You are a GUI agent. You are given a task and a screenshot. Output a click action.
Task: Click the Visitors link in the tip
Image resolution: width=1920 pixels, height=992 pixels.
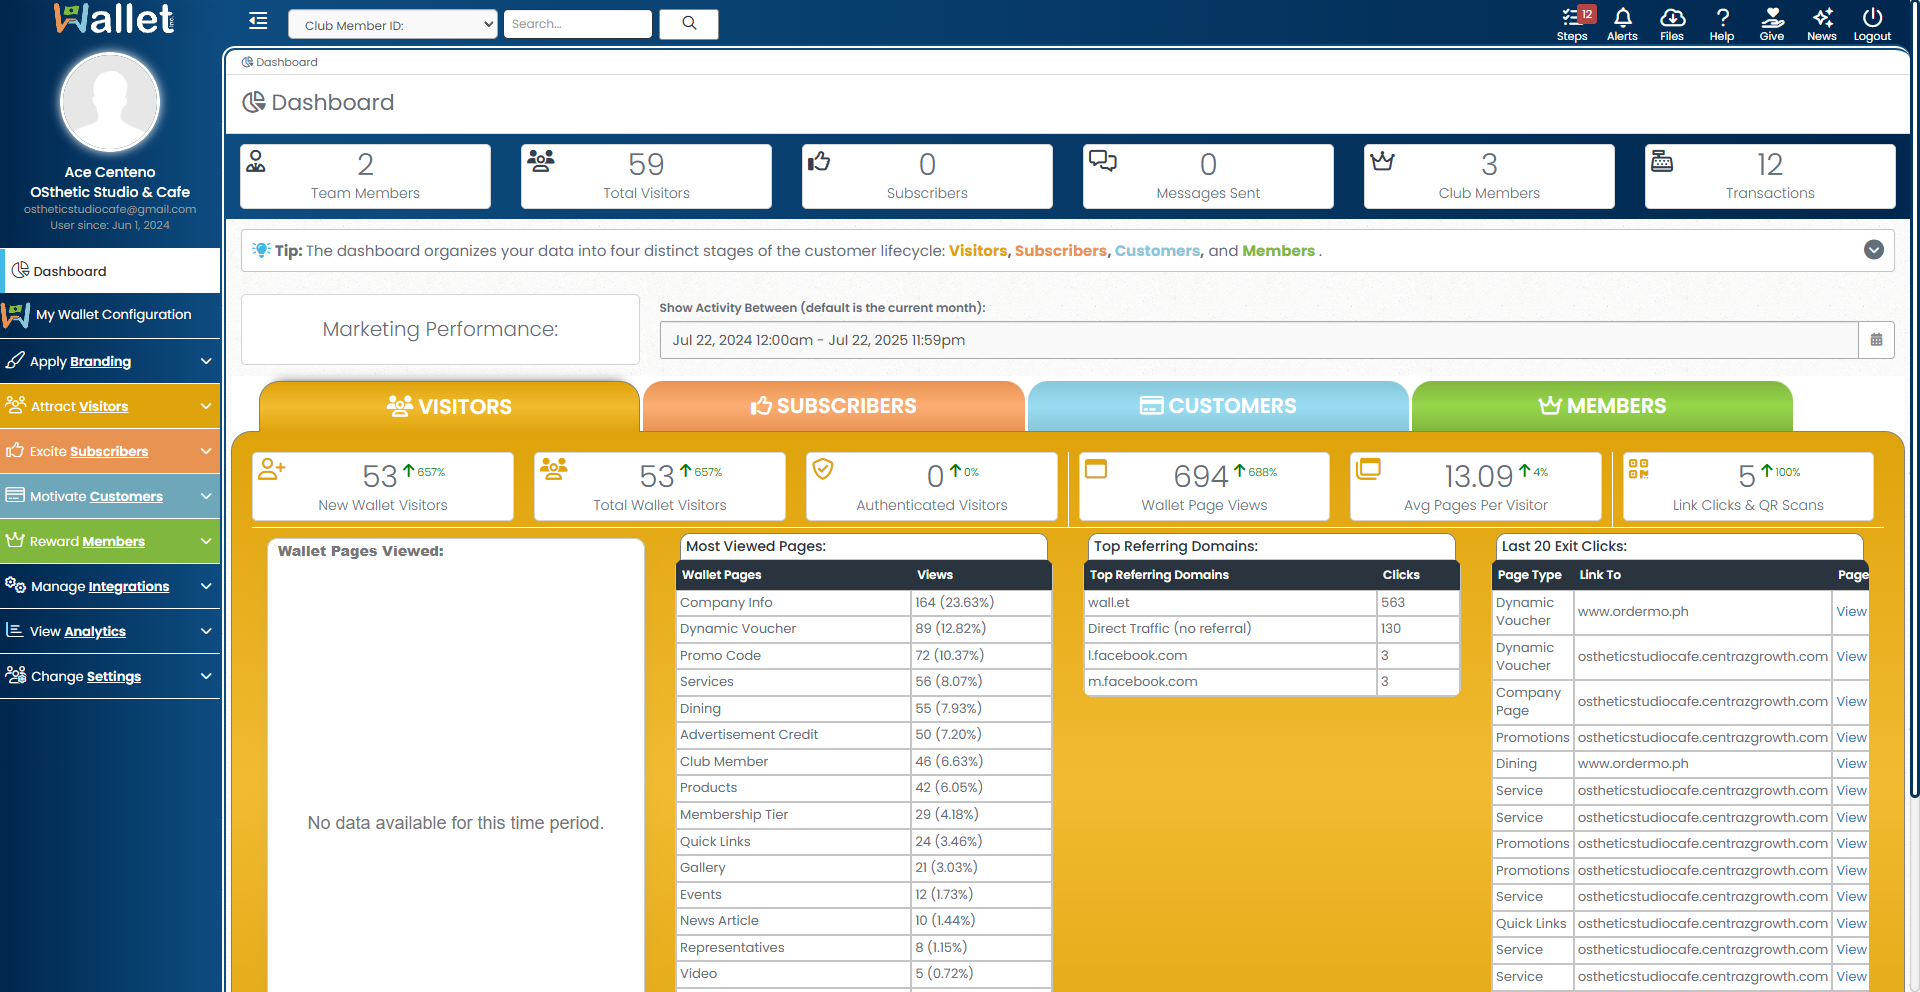(x=978, y=251)
